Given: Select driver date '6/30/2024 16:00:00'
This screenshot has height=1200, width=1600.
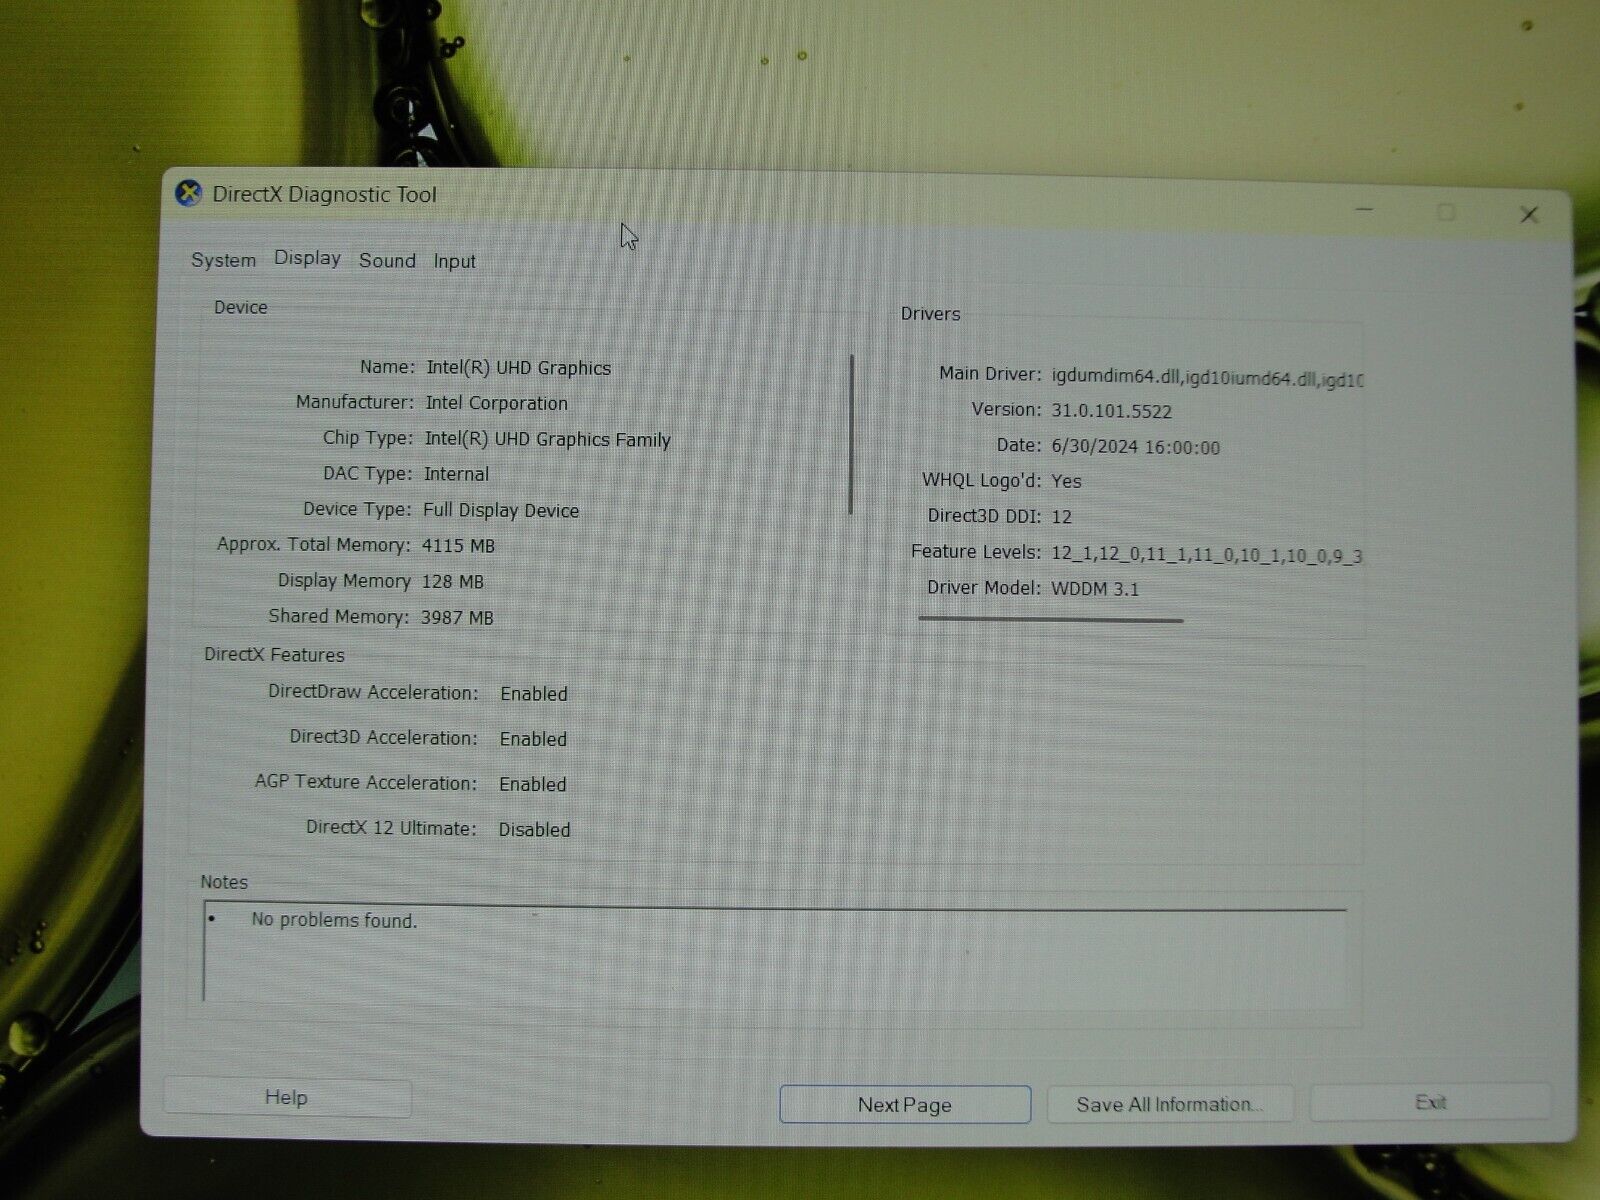Looking at the screenshot, I should tap(1135, 447).
